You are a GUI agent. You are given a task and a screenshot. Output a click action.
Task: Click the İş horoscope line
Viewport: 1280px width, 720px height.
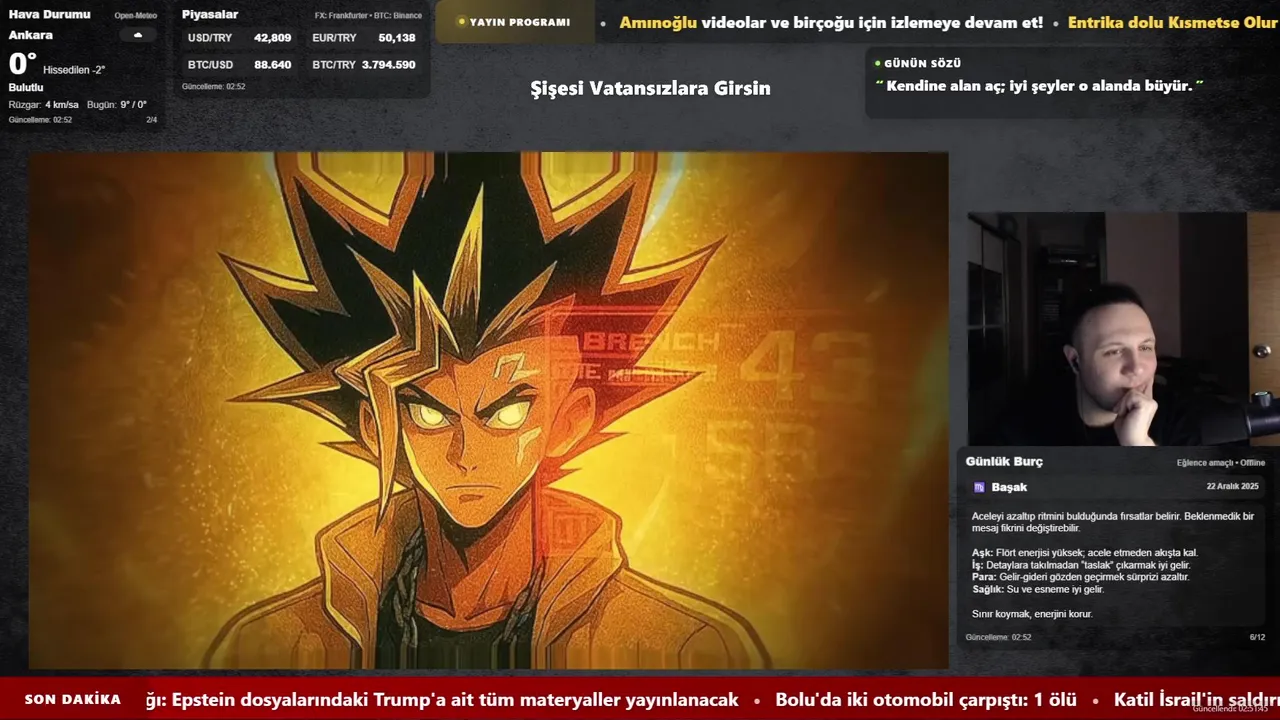click(1081, 565)
